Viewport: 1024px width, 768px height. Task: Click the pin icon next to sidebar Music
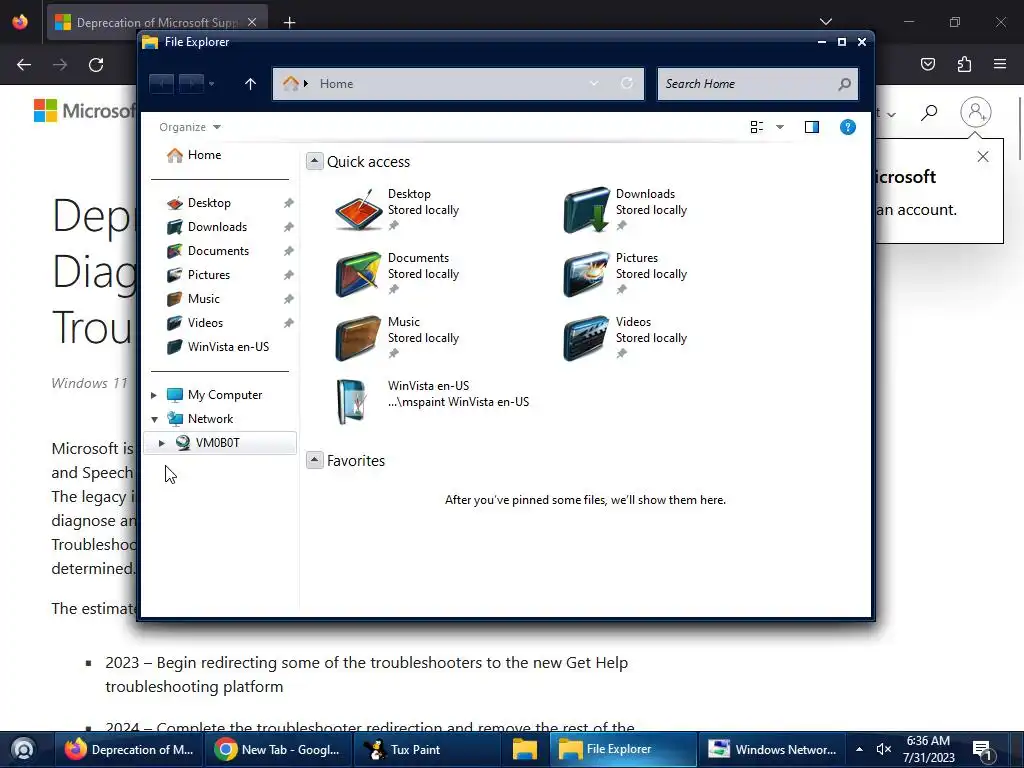288,299
